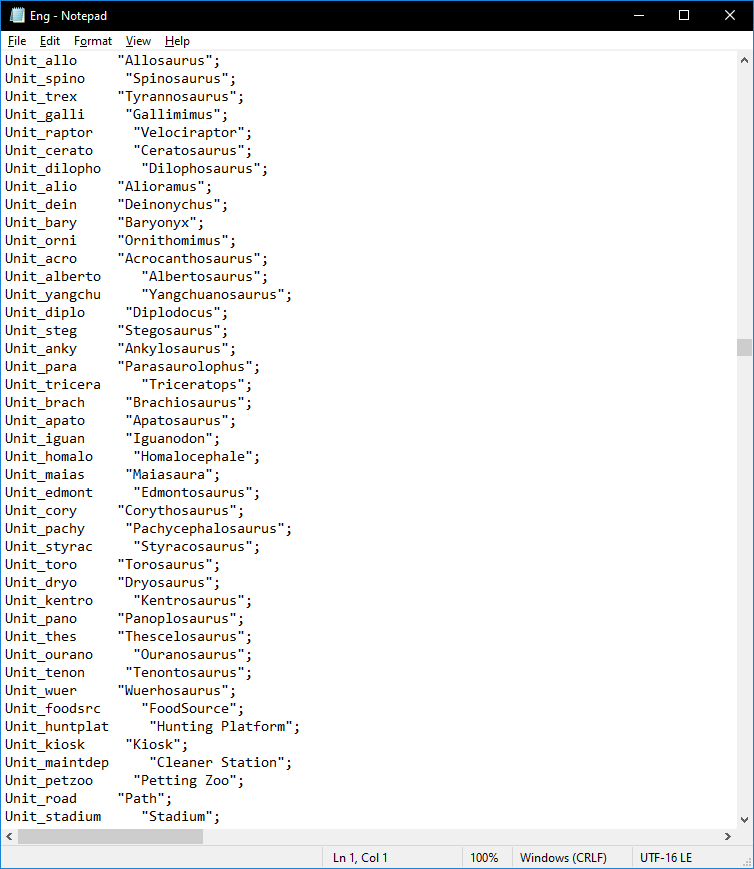Click the "Thescelosaurus" string
Viewport: 754px width, 869px height.
[185, 637]
